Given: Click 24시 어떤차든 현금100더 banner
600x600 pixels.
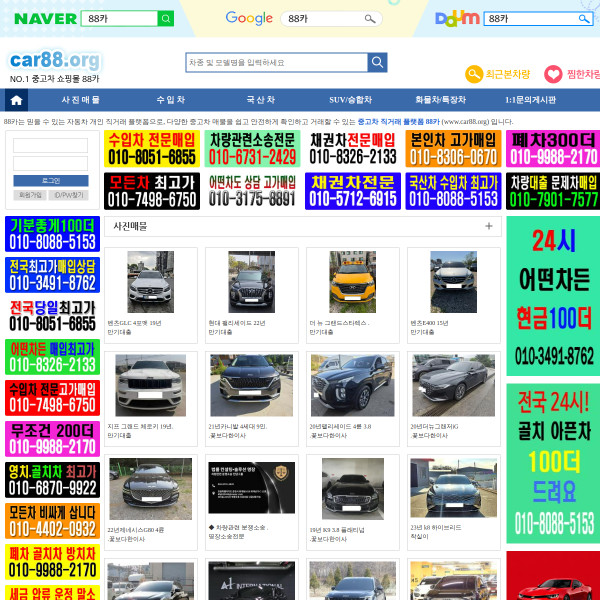Looking at the screenshot, I should click(553, 296).
